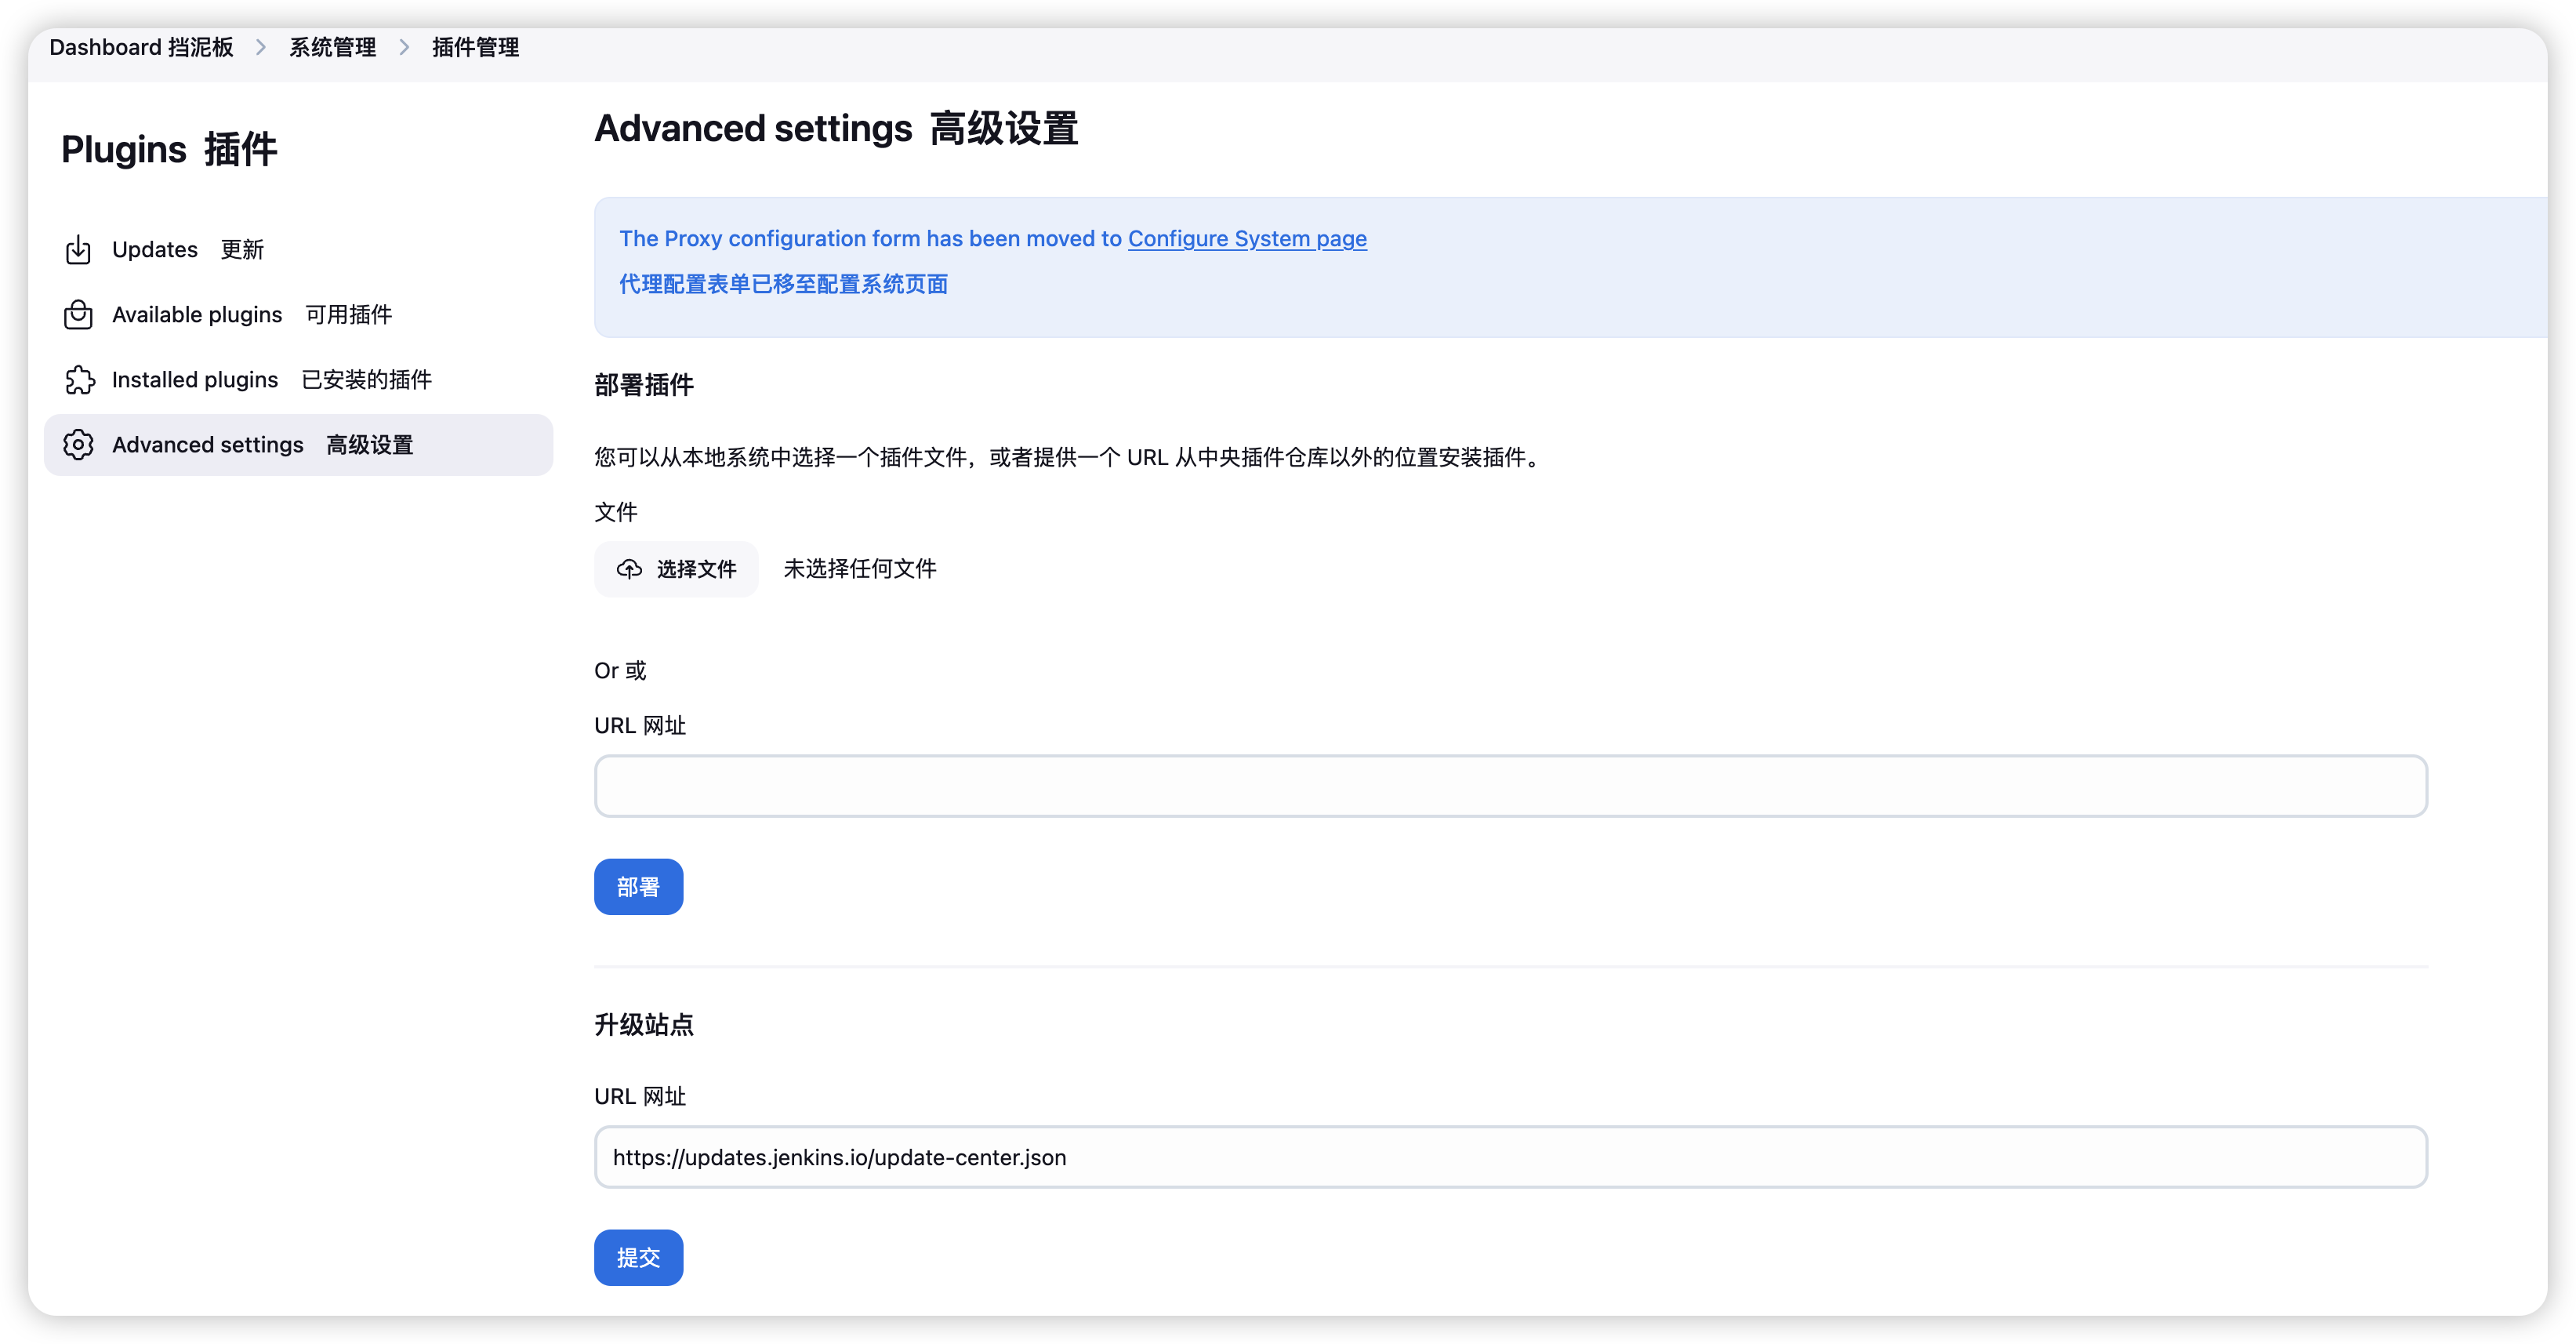Select Advanced settings 高级设置 sidebar item
2576x1344 pixels.
click(298, 445)
